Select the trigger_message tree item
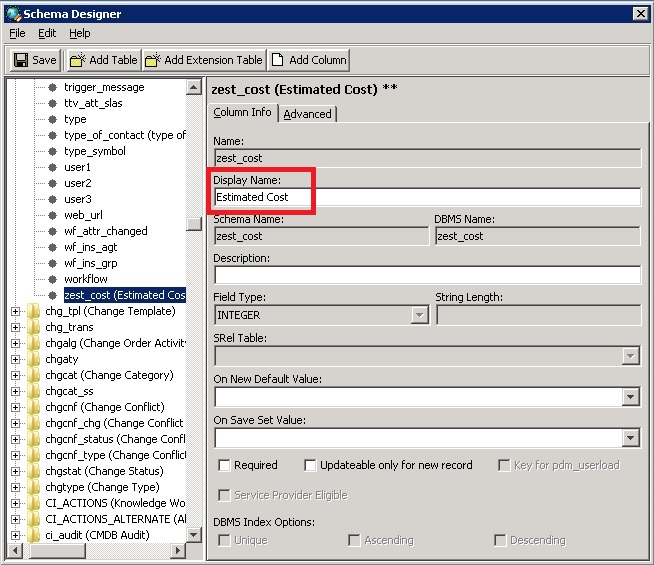The width and height of the screenshot is (654, 565). 104,87
